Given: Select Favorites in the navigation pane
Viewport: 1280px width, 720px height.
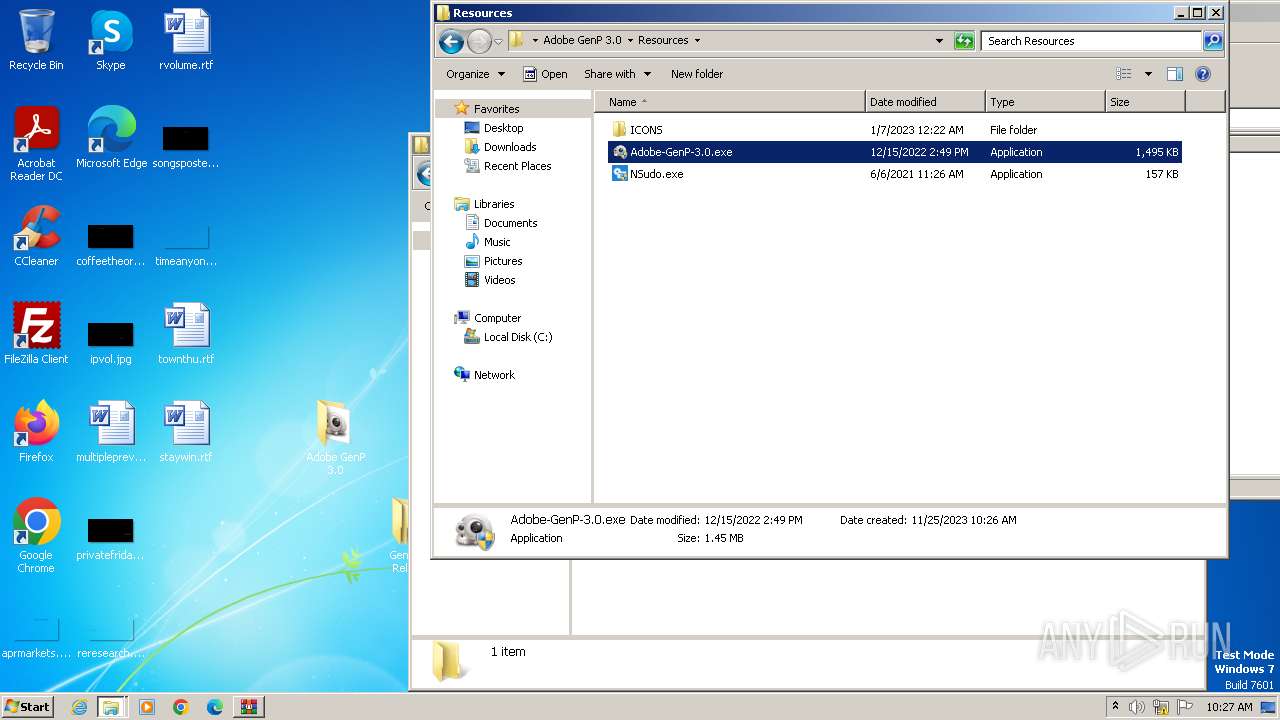Looking at the screenshot, I should 497,109.
